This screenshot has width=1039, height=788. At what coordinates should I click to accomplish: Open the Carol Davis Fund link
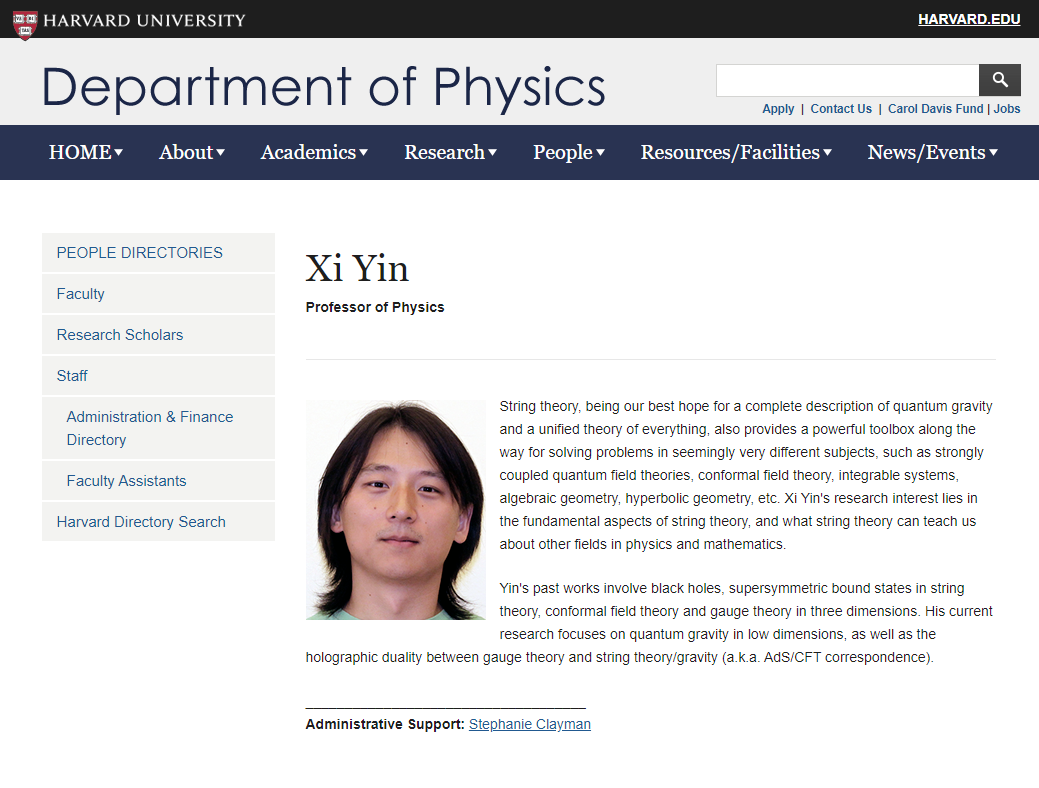pyautogui.click(x=935, y=109)
